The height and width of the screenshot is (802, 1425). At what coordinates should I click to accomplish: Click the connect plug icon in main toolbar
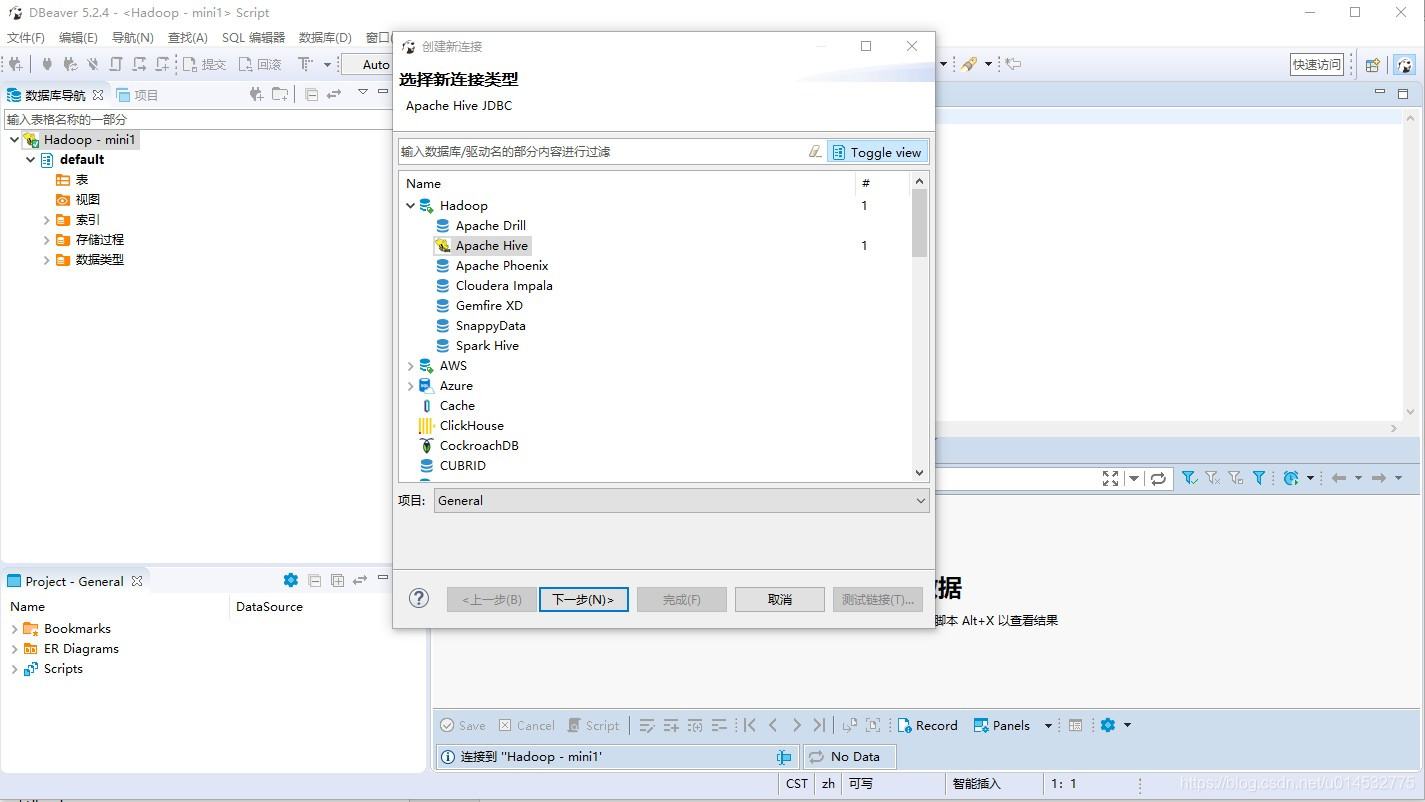(x=47, y=64)
